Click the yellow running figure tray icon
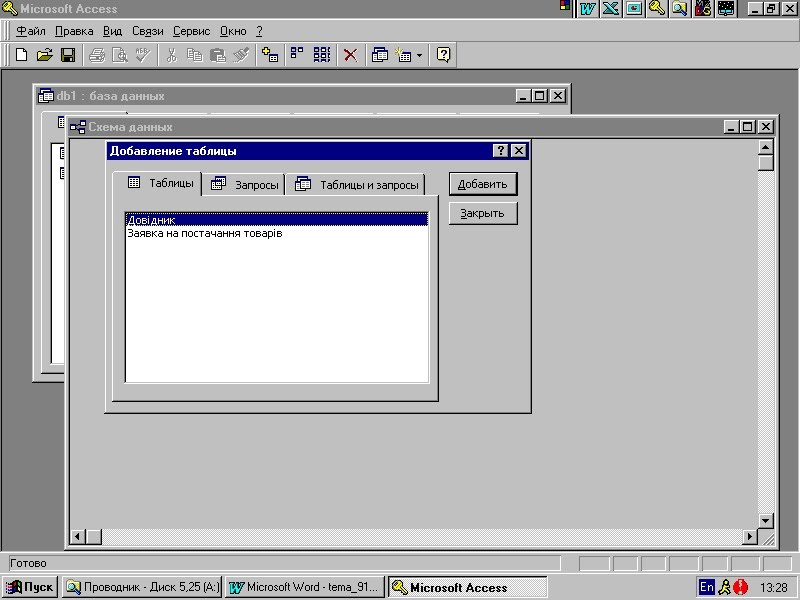Screen dimensions: 800x600 click(724, 588)
